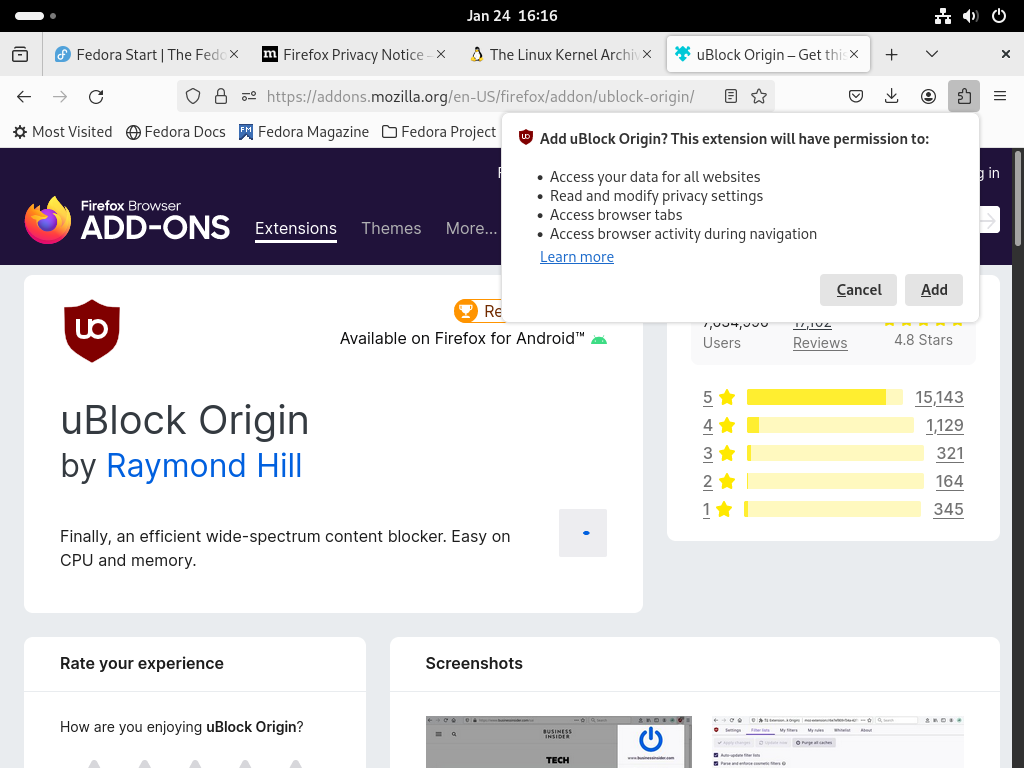Image resolution: width=1024 pixels, height=768 pixels.
Task: Click the 1-star rating bar
Action: coord(832,509)
